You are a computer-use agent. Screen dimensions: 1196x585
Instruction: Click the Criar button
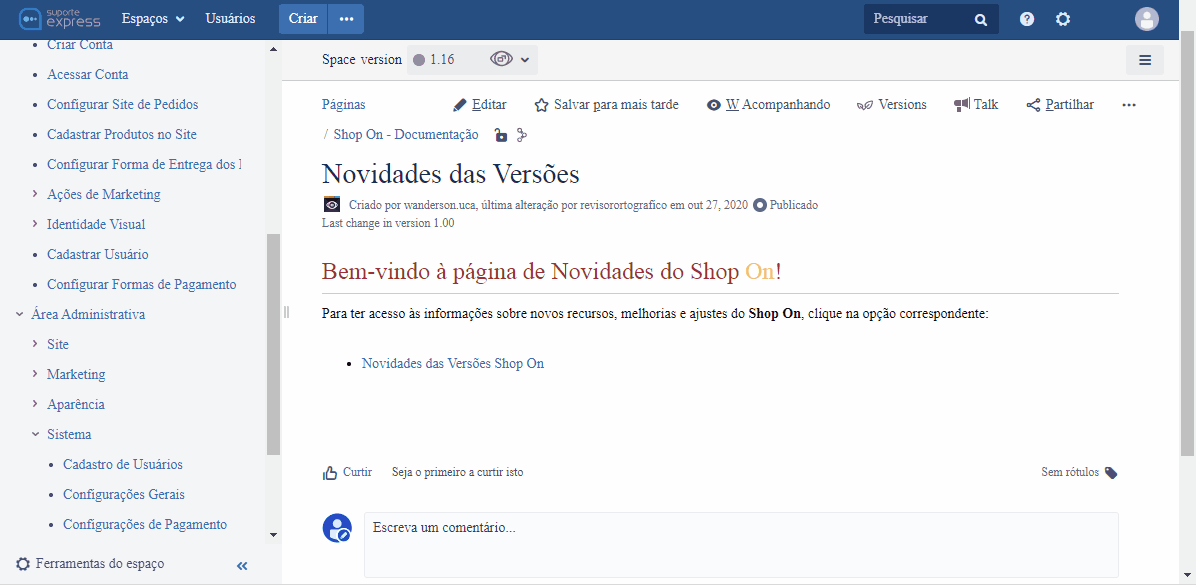pos(303,19)
